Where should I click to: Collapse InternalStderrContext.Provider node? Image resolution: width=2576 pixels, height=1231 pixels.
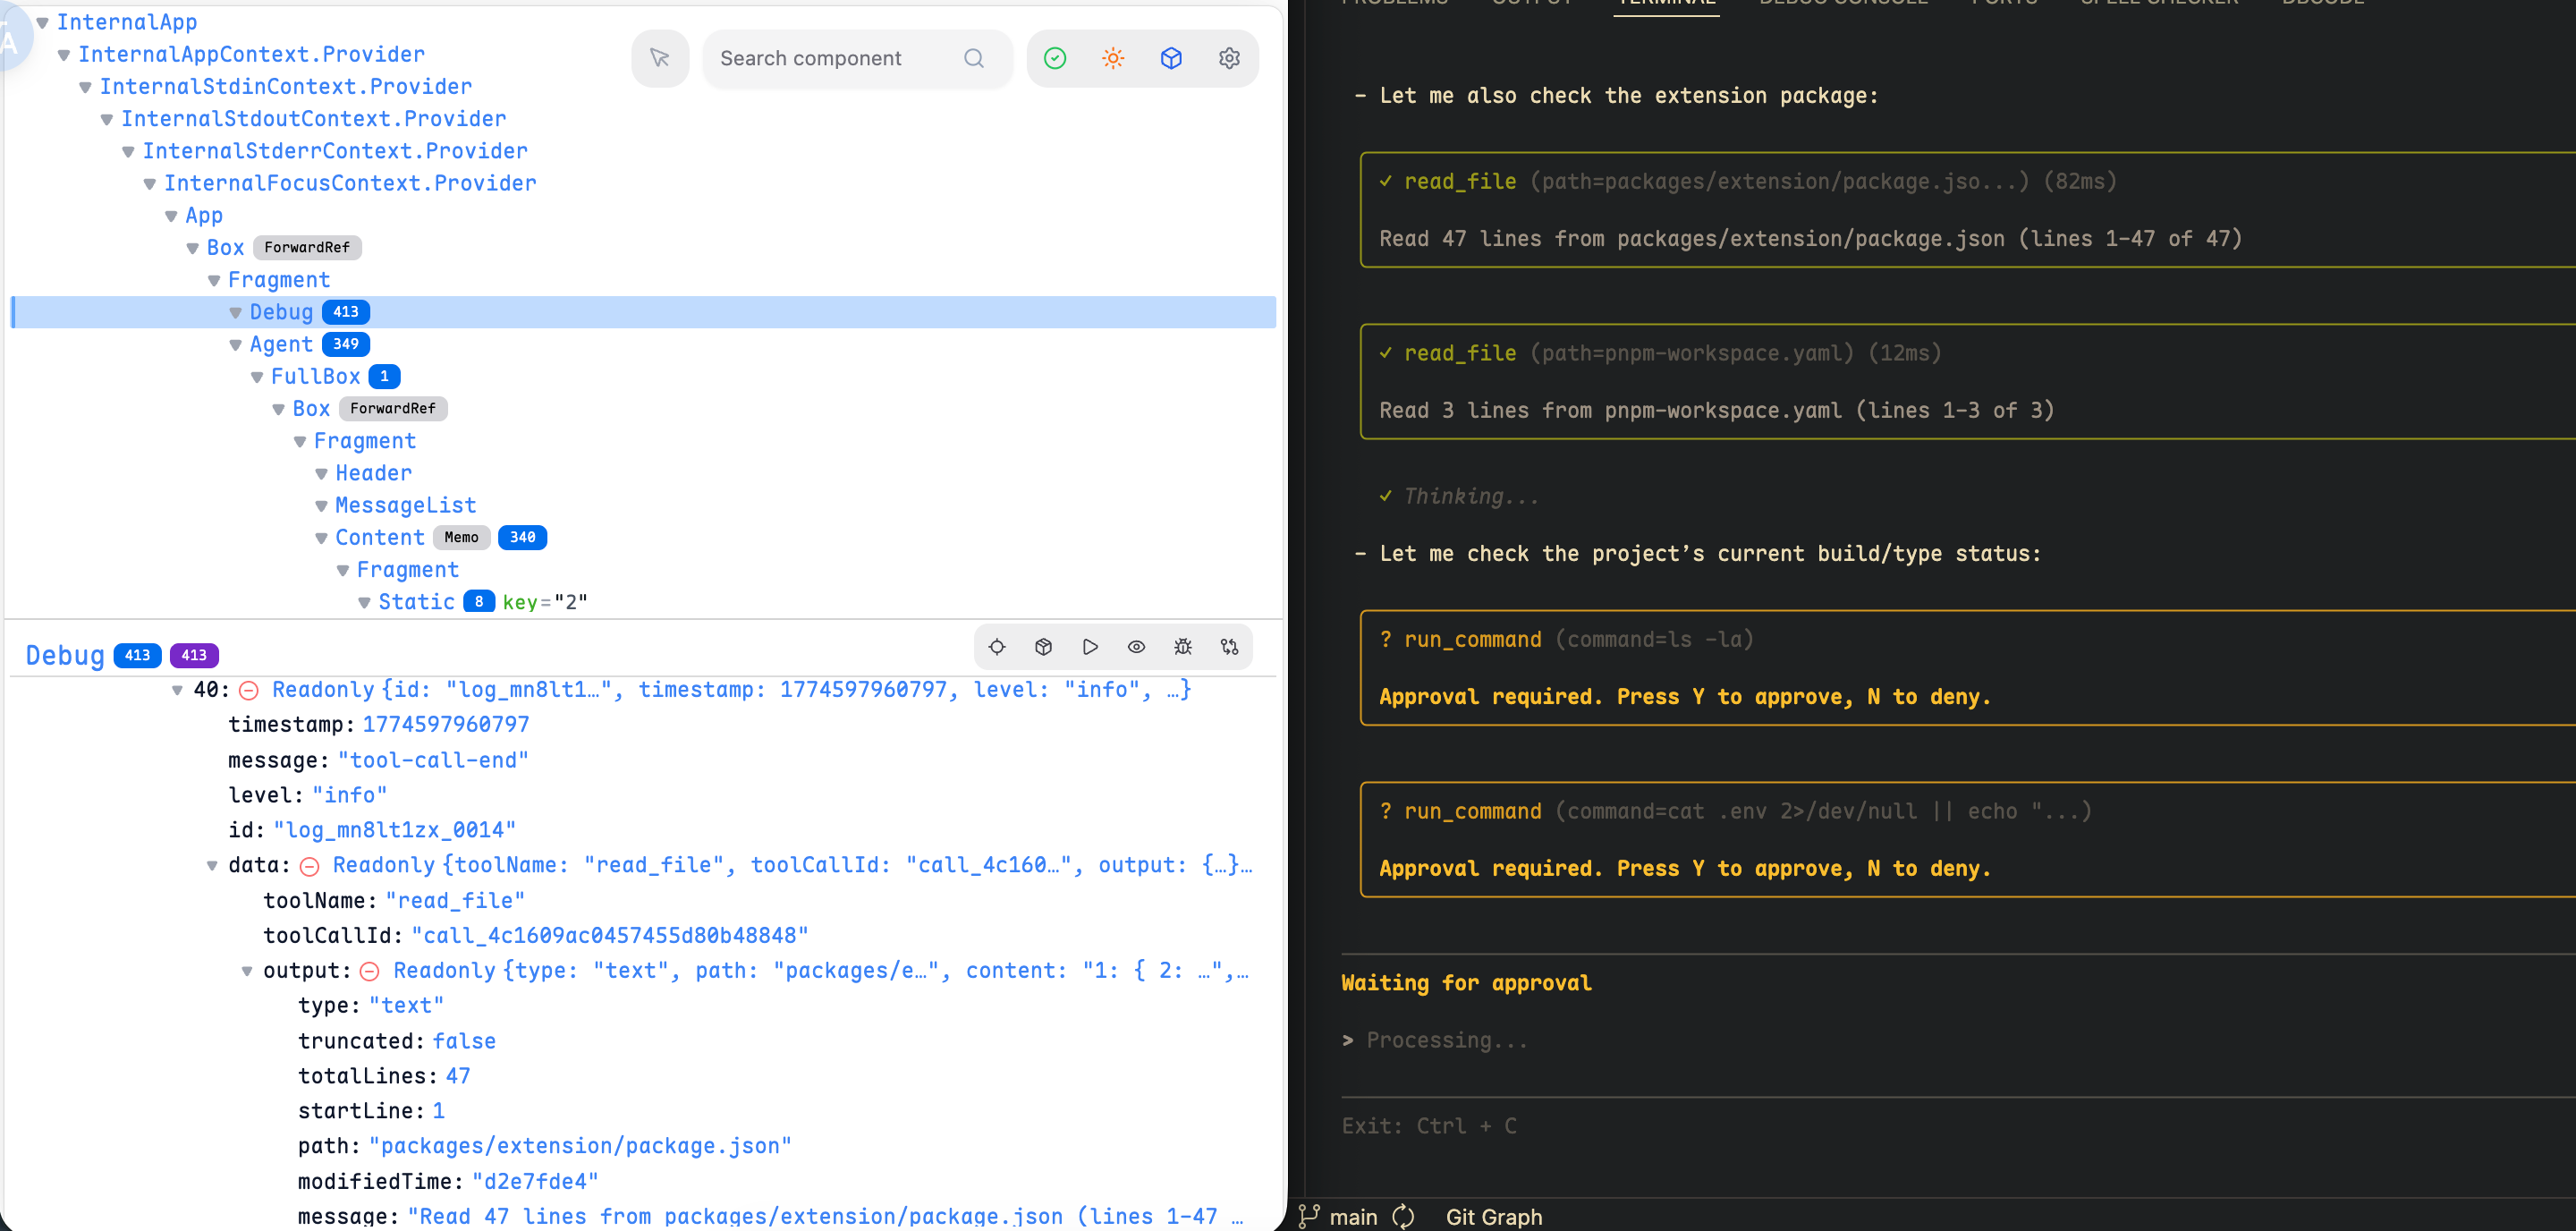[129, 151]
